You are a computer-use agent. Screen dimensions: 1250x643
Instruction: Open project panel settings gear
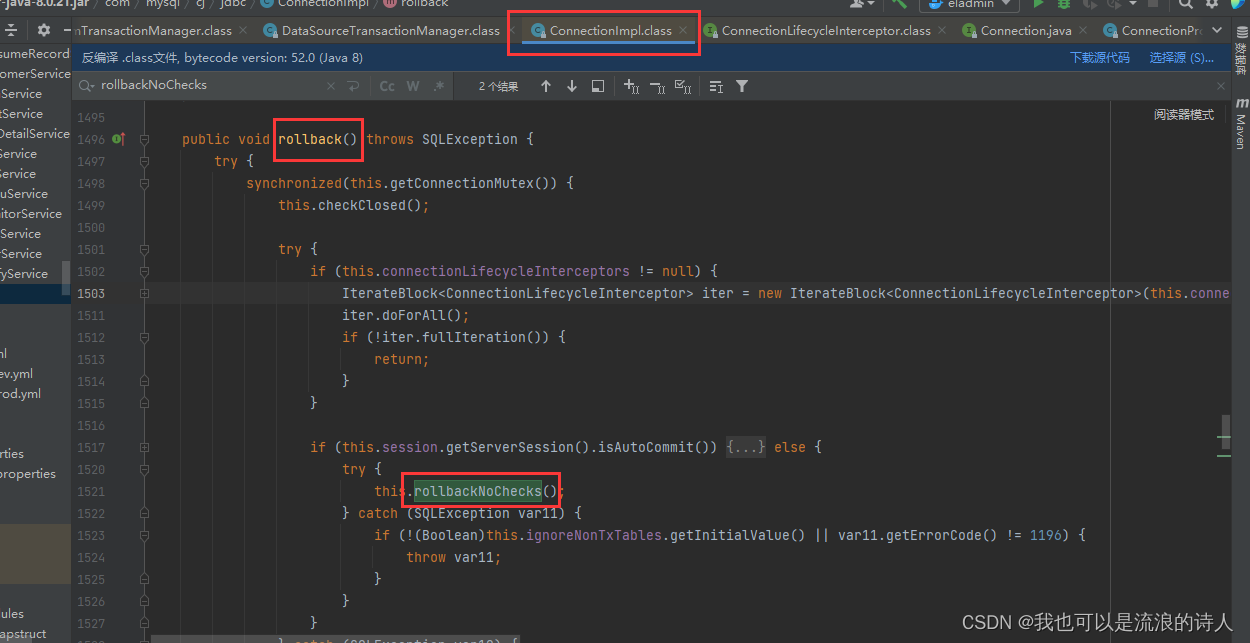click(x=43, y=31)
